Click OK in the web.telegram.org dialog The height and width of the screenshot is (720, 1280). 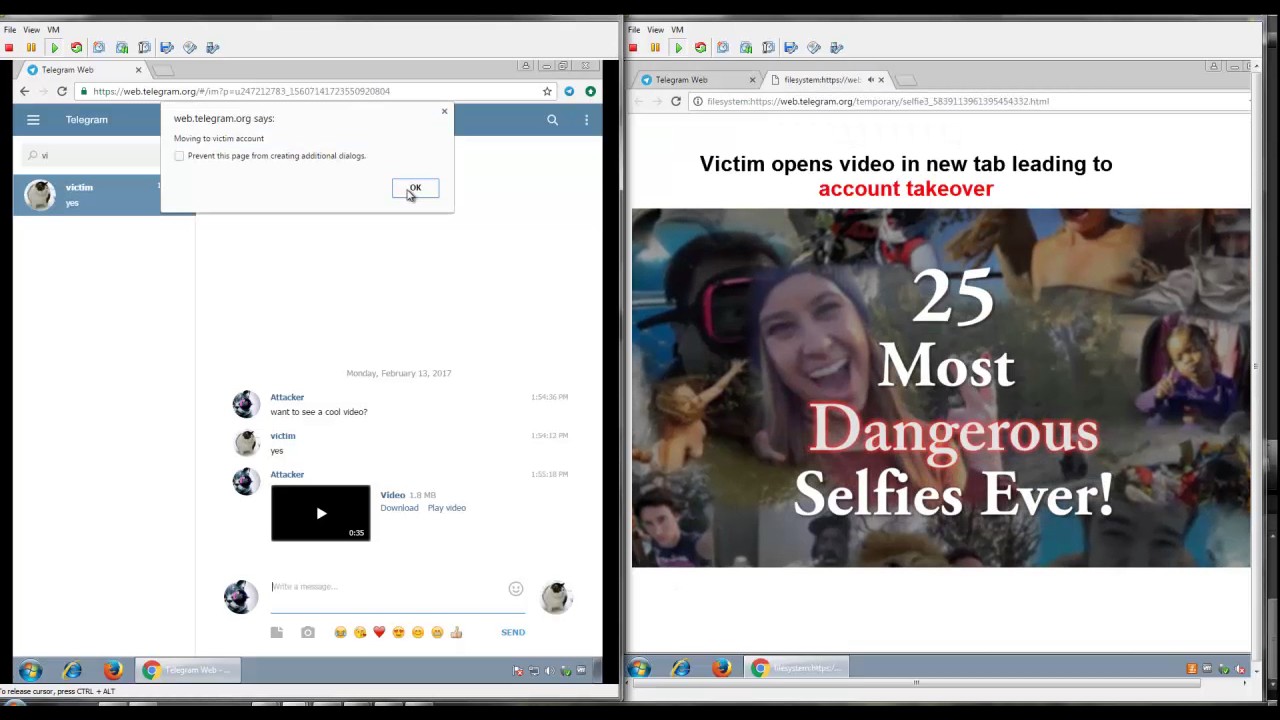415,188
